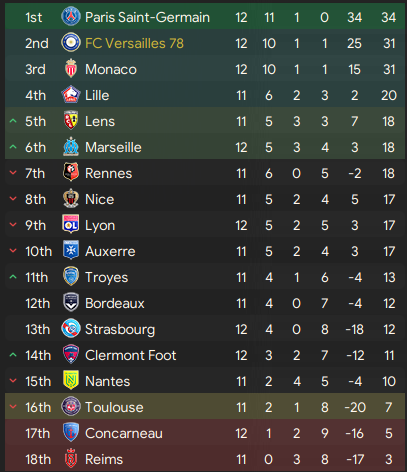Click the Rennes club badge
The width and height of the screenshot is (407, 472).
point(71,173)
